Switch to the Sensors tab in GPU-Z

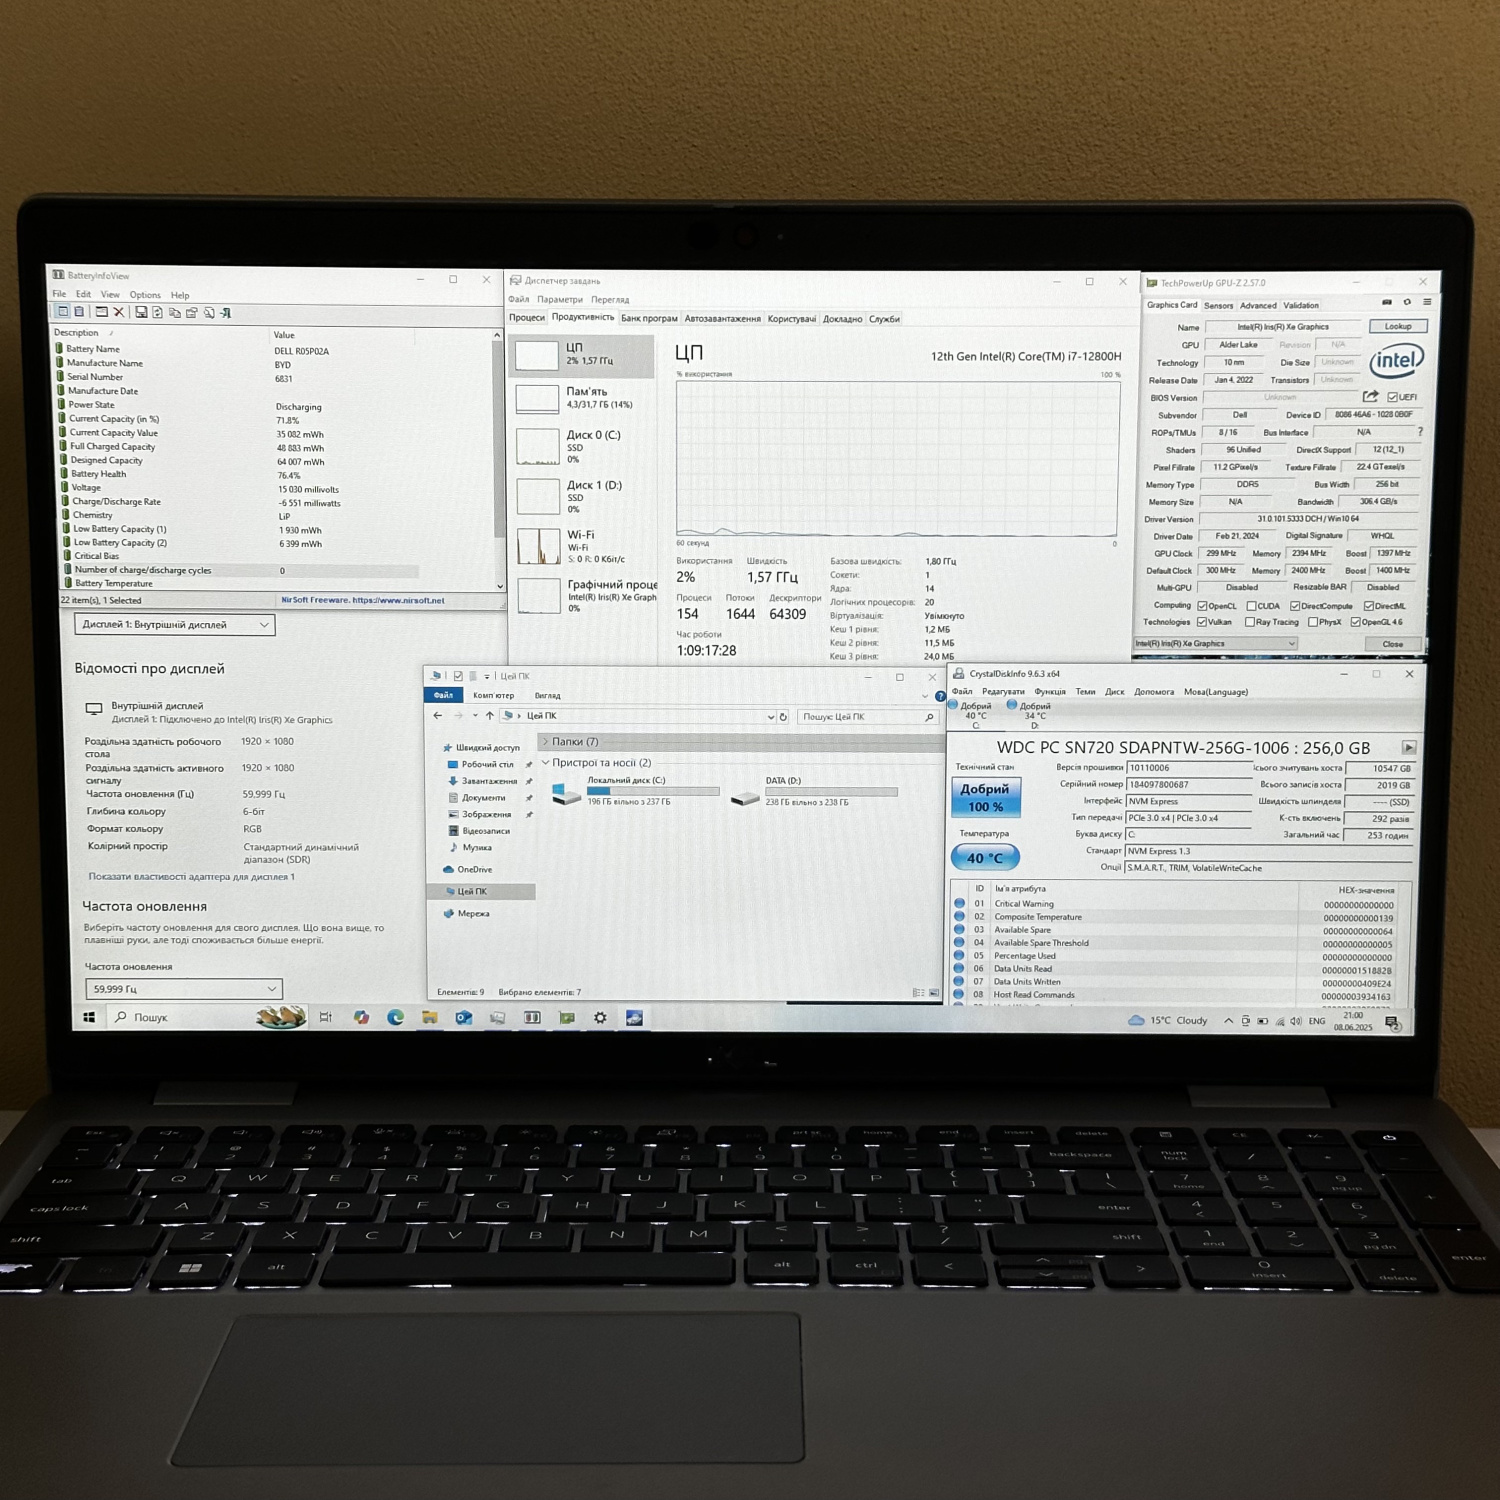[1218, 306]
